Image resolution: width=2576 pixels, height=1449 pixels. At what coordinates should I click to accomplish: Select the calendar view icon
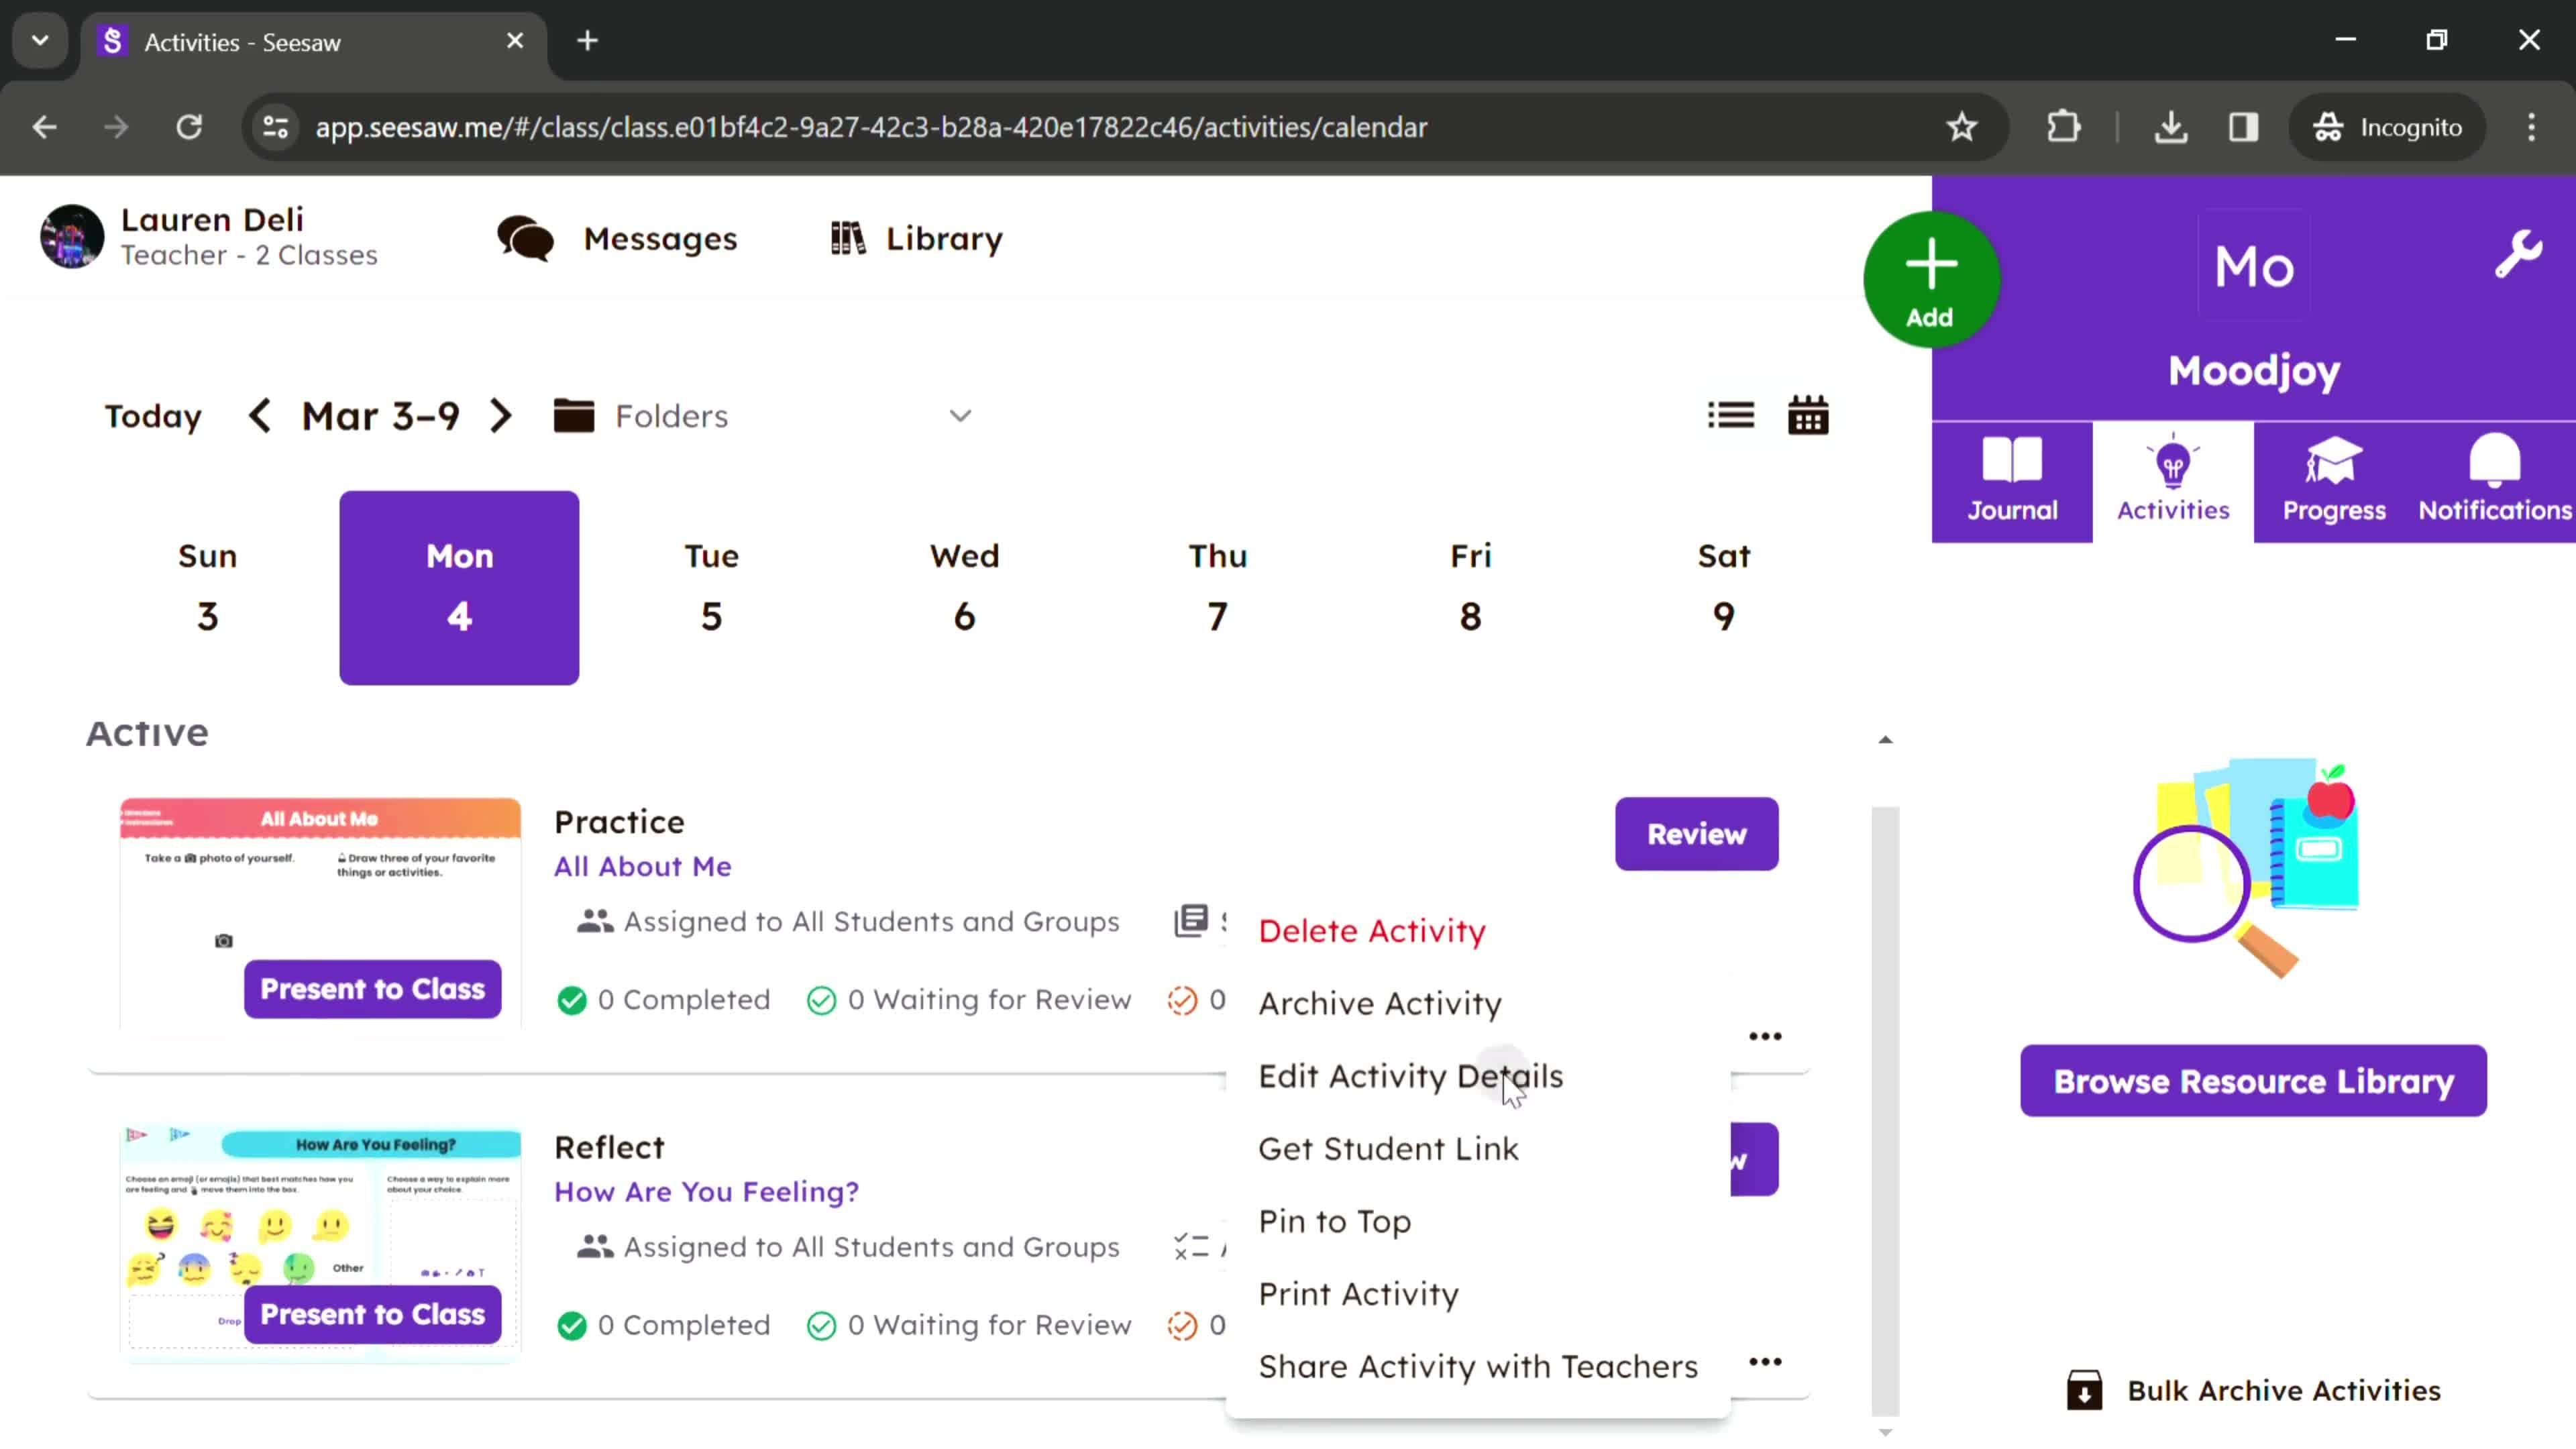point(1808,414)
